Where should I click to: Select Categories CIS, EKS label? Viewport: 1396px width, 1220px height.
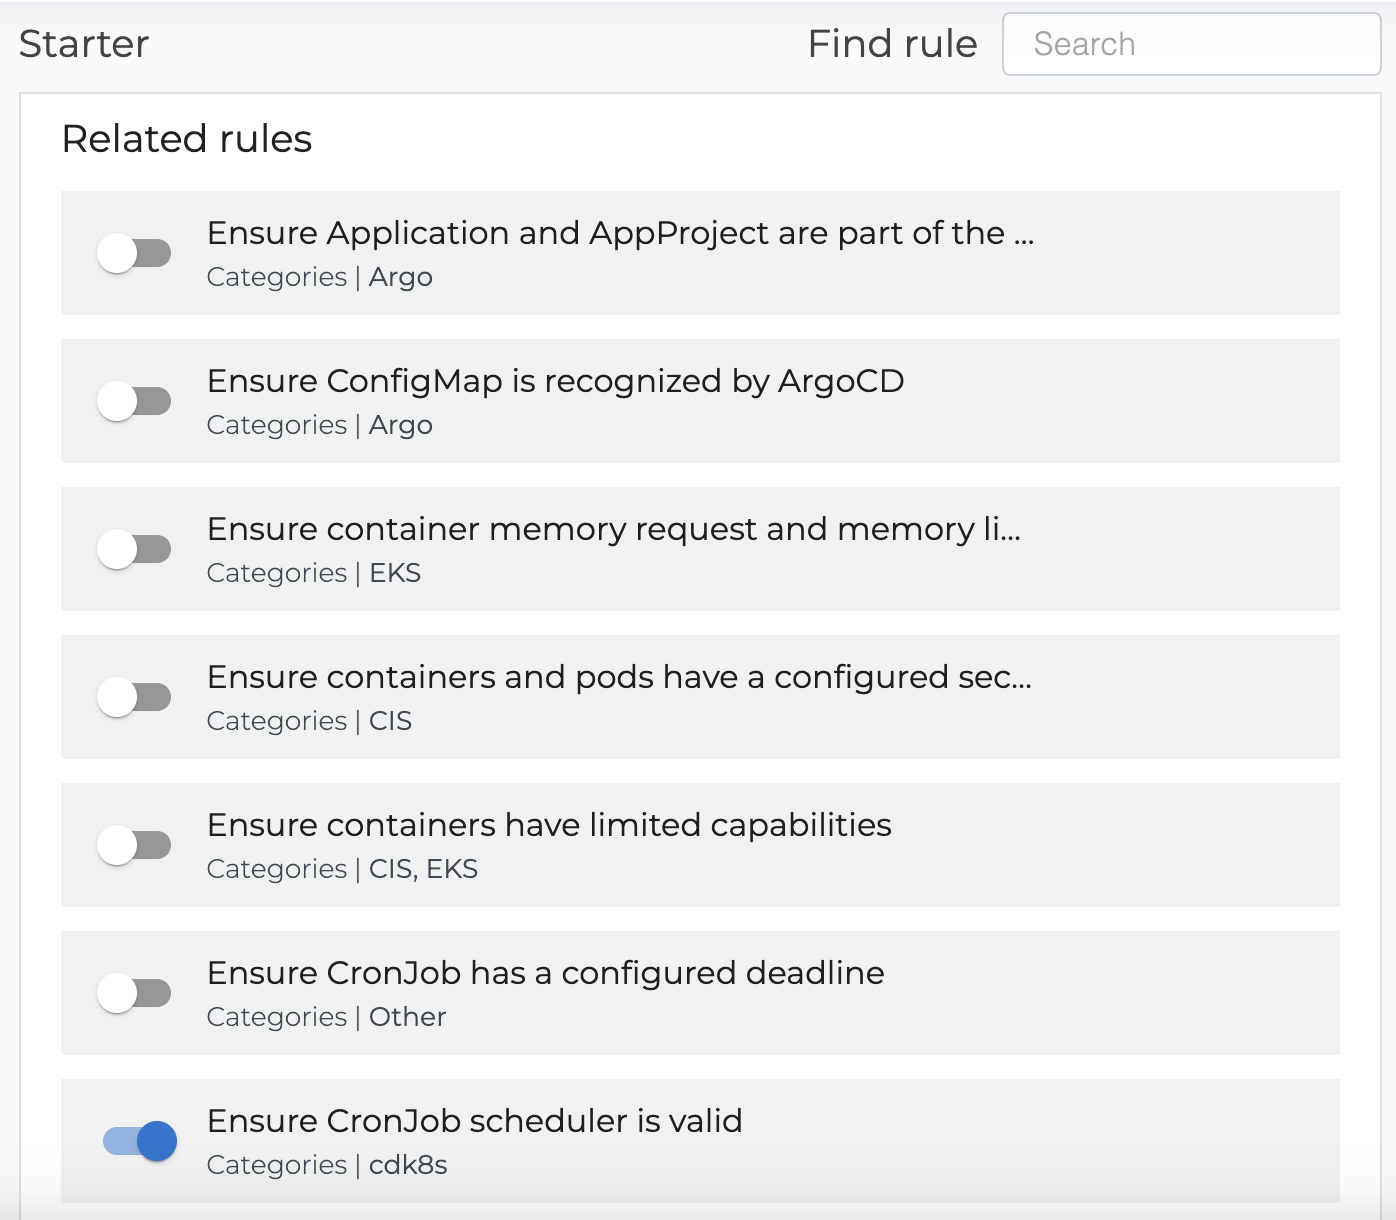342,869
